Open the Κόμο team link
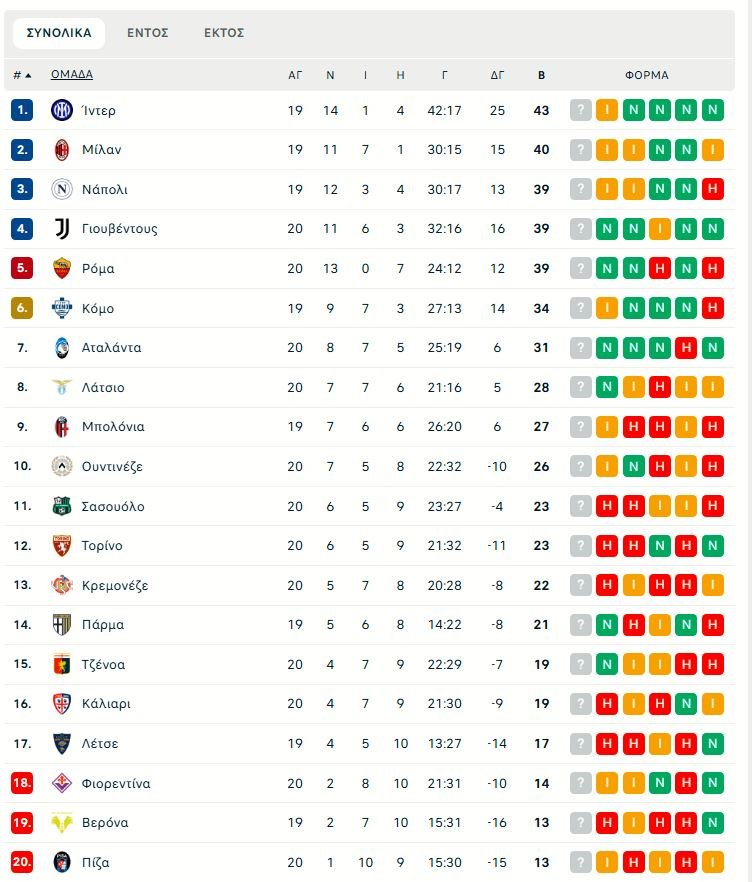This screenshot has height=882, width=752. pos(98,308)
